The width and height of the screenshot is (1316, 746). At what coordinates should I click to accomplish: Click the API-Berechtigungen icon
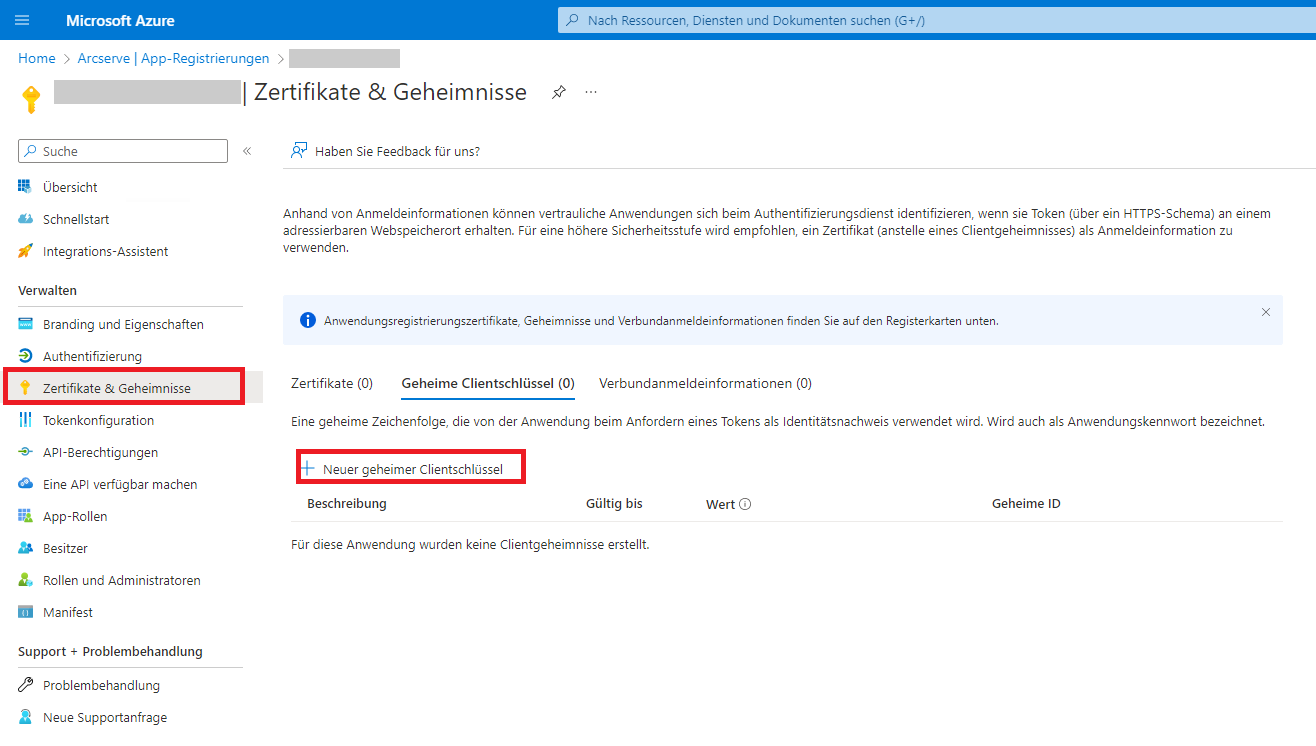coord(25,452)
